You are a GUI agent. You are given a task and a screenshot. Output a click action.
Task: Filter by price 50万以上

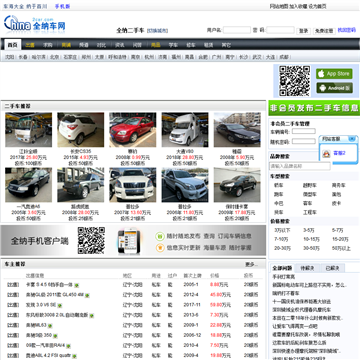click(341, 248)
